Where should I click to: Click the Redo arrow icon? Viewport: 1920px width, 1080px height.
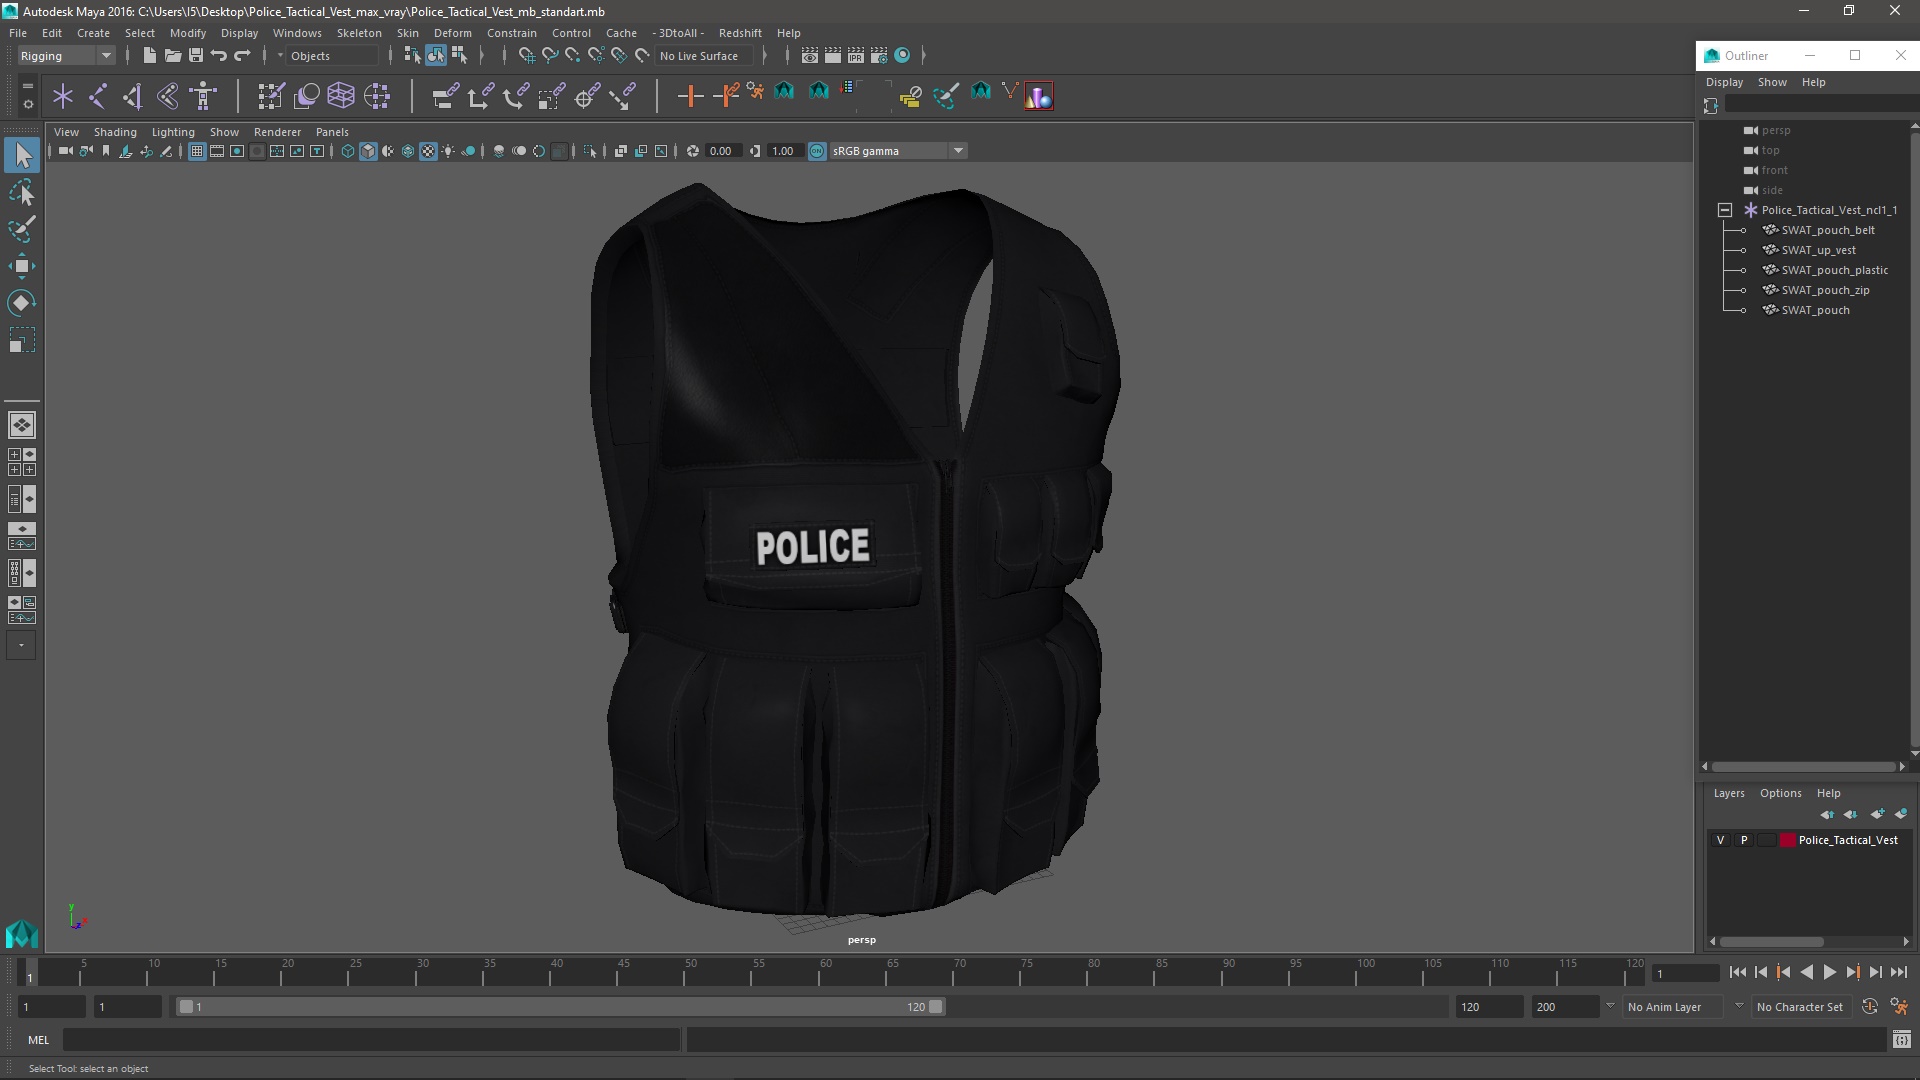pos(242,56)
